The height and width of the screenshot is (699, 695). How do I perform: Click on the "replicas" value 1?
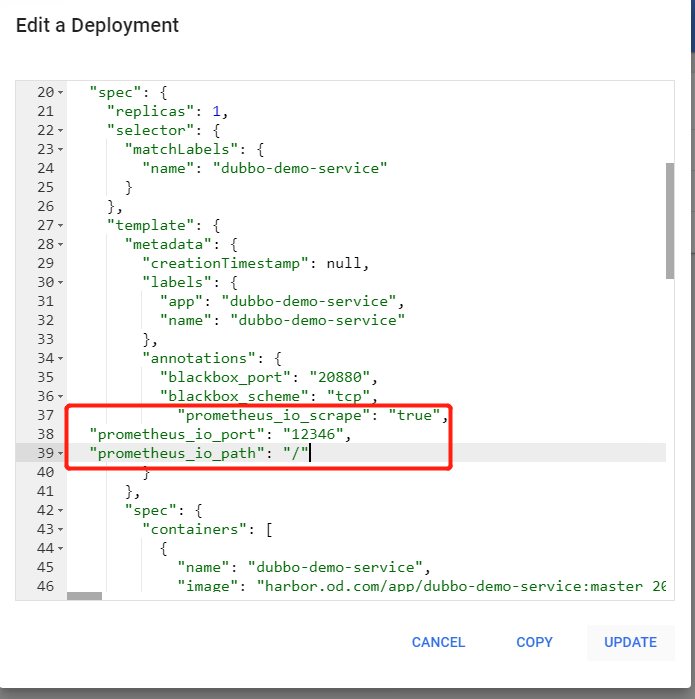coord(230,112)
